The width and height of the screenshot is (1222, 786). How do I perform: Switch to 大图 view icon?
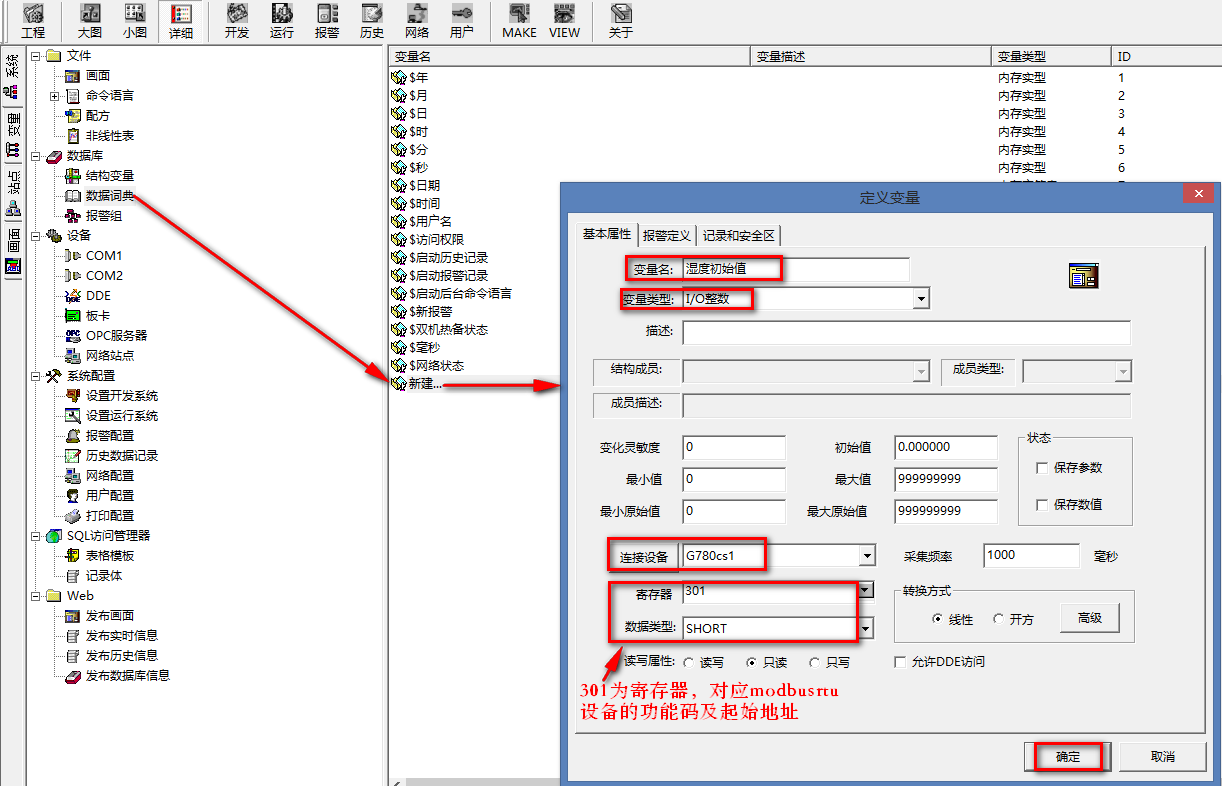click(90, 20)
